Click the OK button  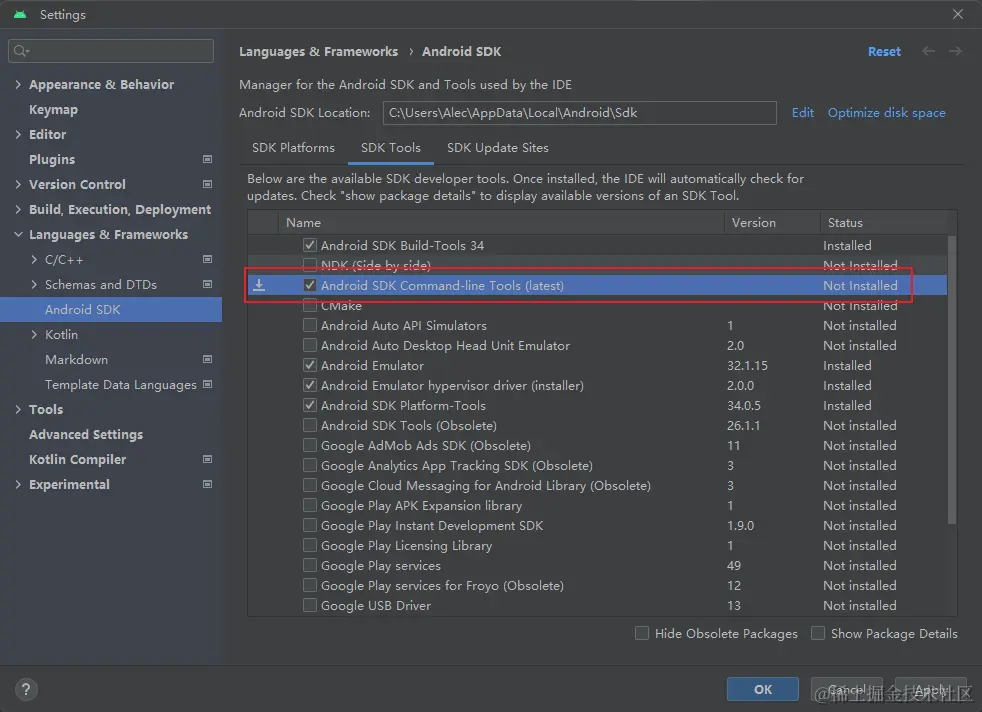pyautogui.click(x=762, y=689)
